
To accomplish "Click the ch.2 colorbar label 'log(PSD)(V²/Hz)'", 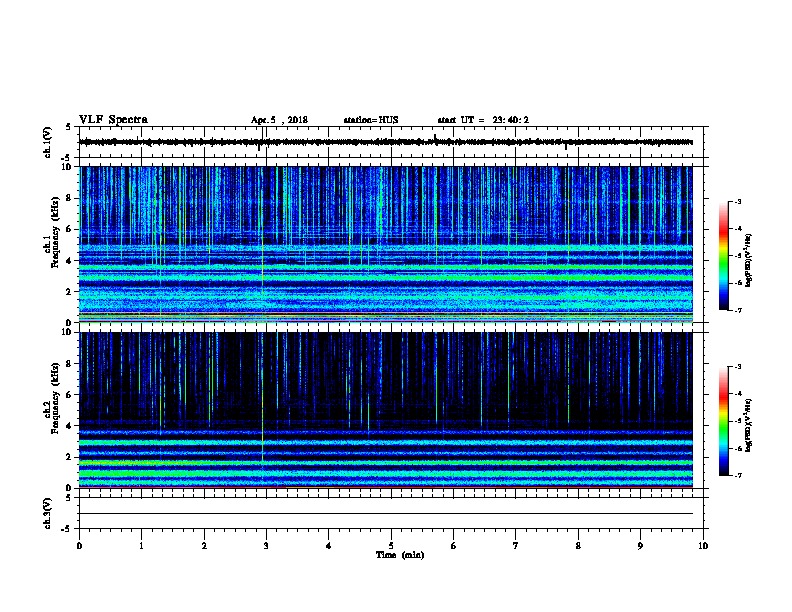I will coord(748,425).
